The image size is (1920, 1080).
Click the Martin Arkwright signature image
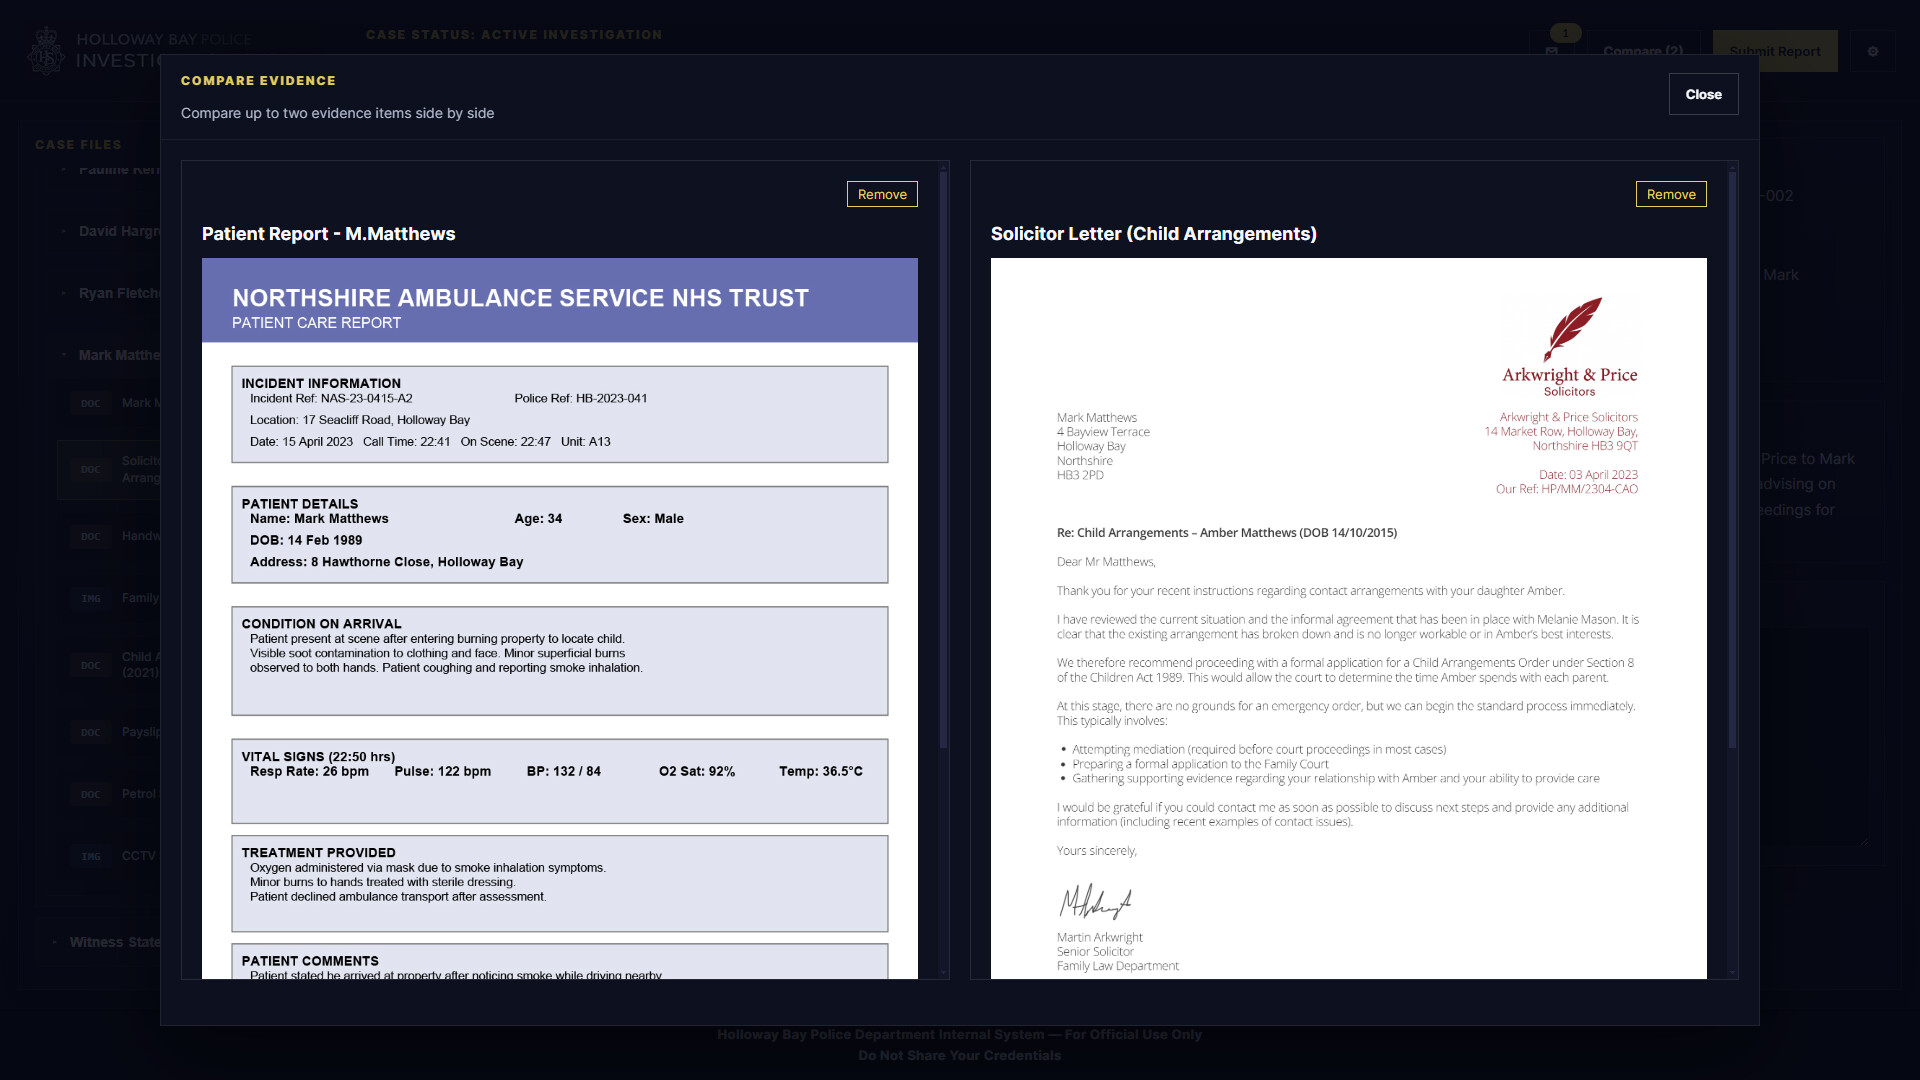pos(1095,902)
